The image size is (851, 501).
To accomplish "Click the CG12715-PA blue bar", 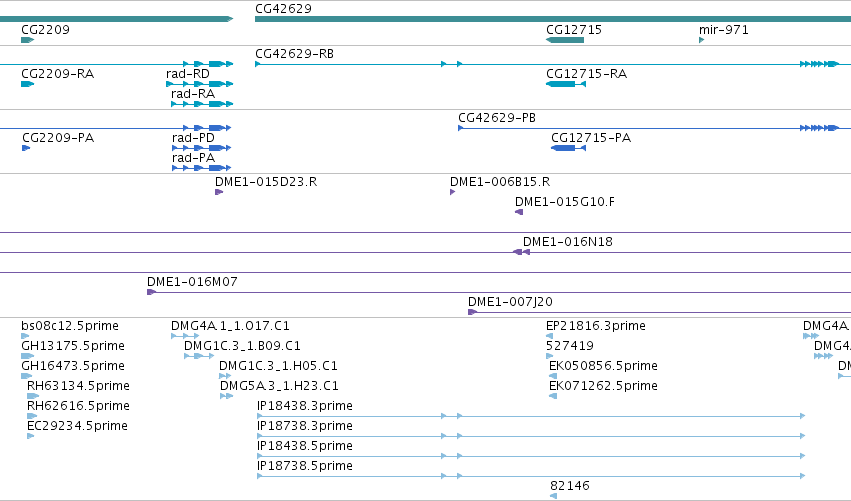I will tap(568, 148).
